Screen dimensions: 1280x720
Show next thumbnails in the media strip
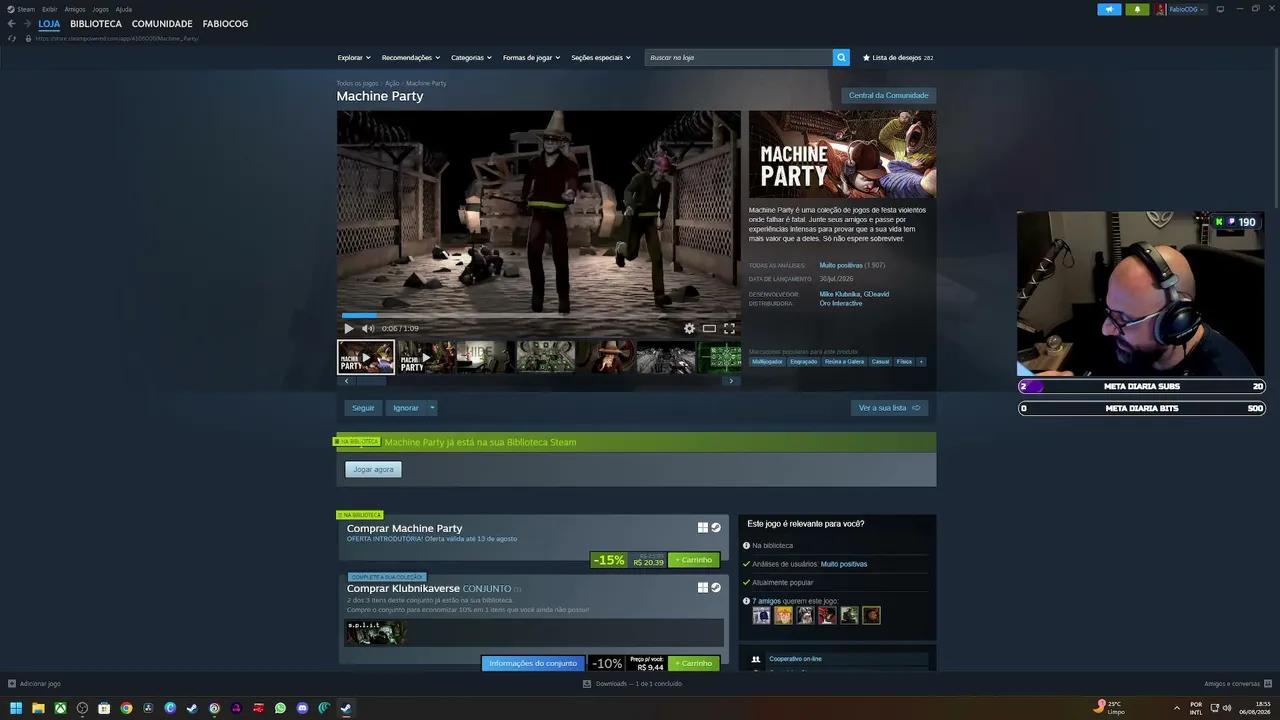click(731, 381)
